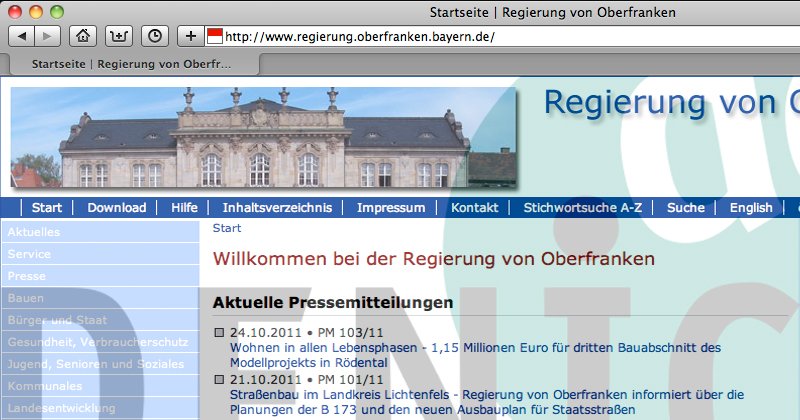This screenshot has width=800, height=420.
Task: Click the Willkommen bei der Regierung heading
Action: 434,259
